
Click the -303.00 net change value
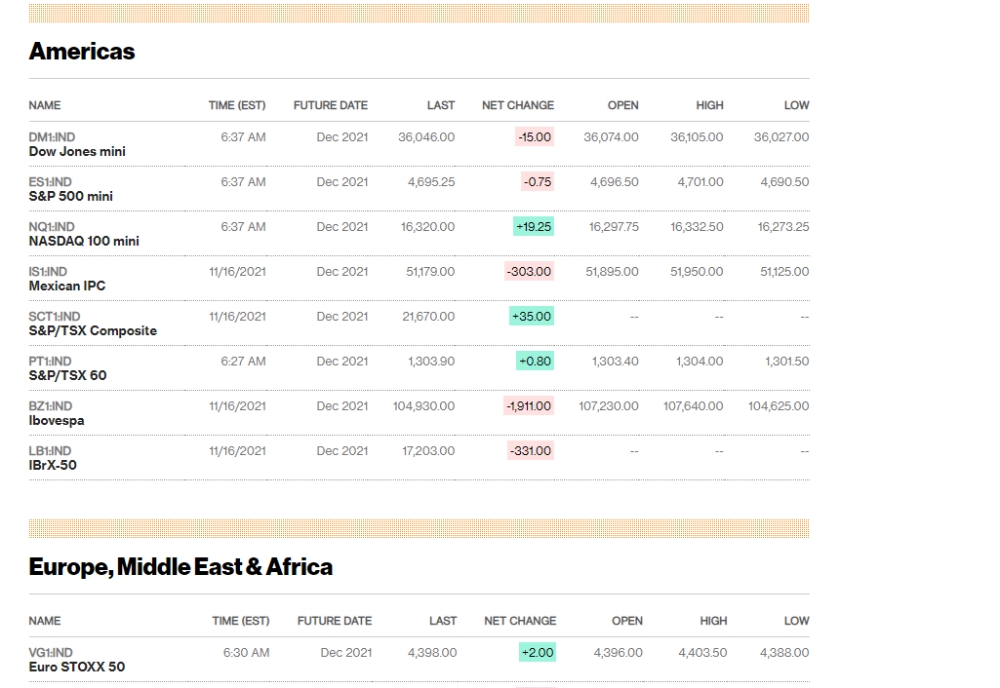pyautogui.click(x=529, y=272)
